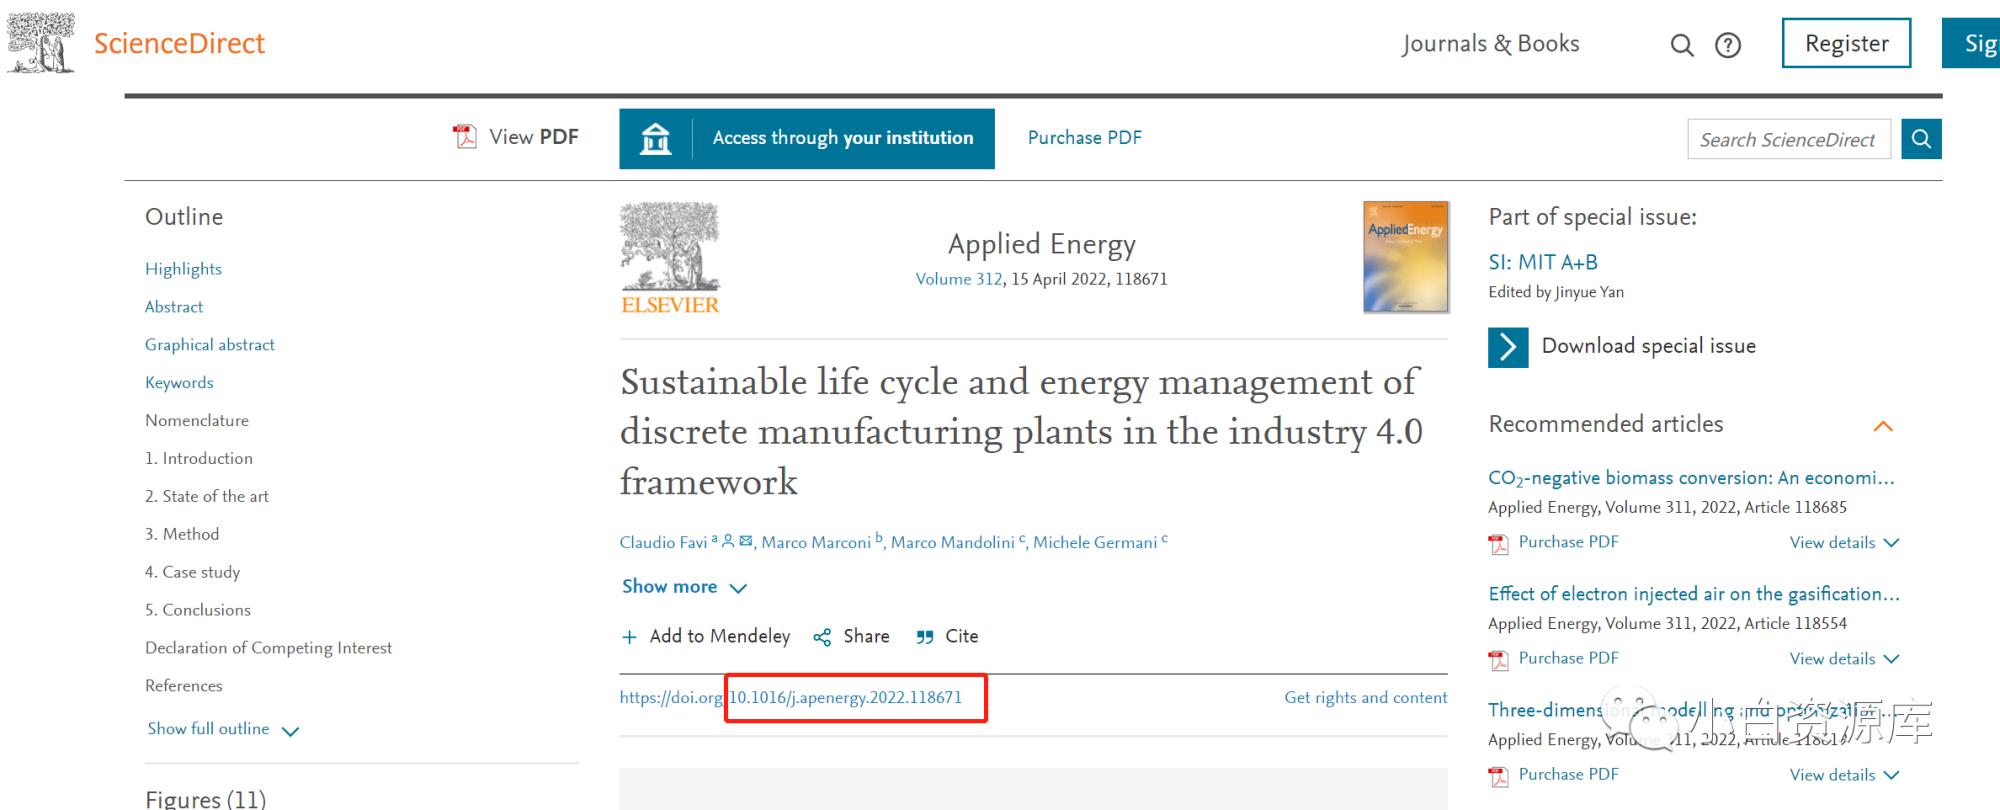Expand Show full outline
Viewport: 2000px width, 810px height.
pyautogui.click(x=223, y=729)
